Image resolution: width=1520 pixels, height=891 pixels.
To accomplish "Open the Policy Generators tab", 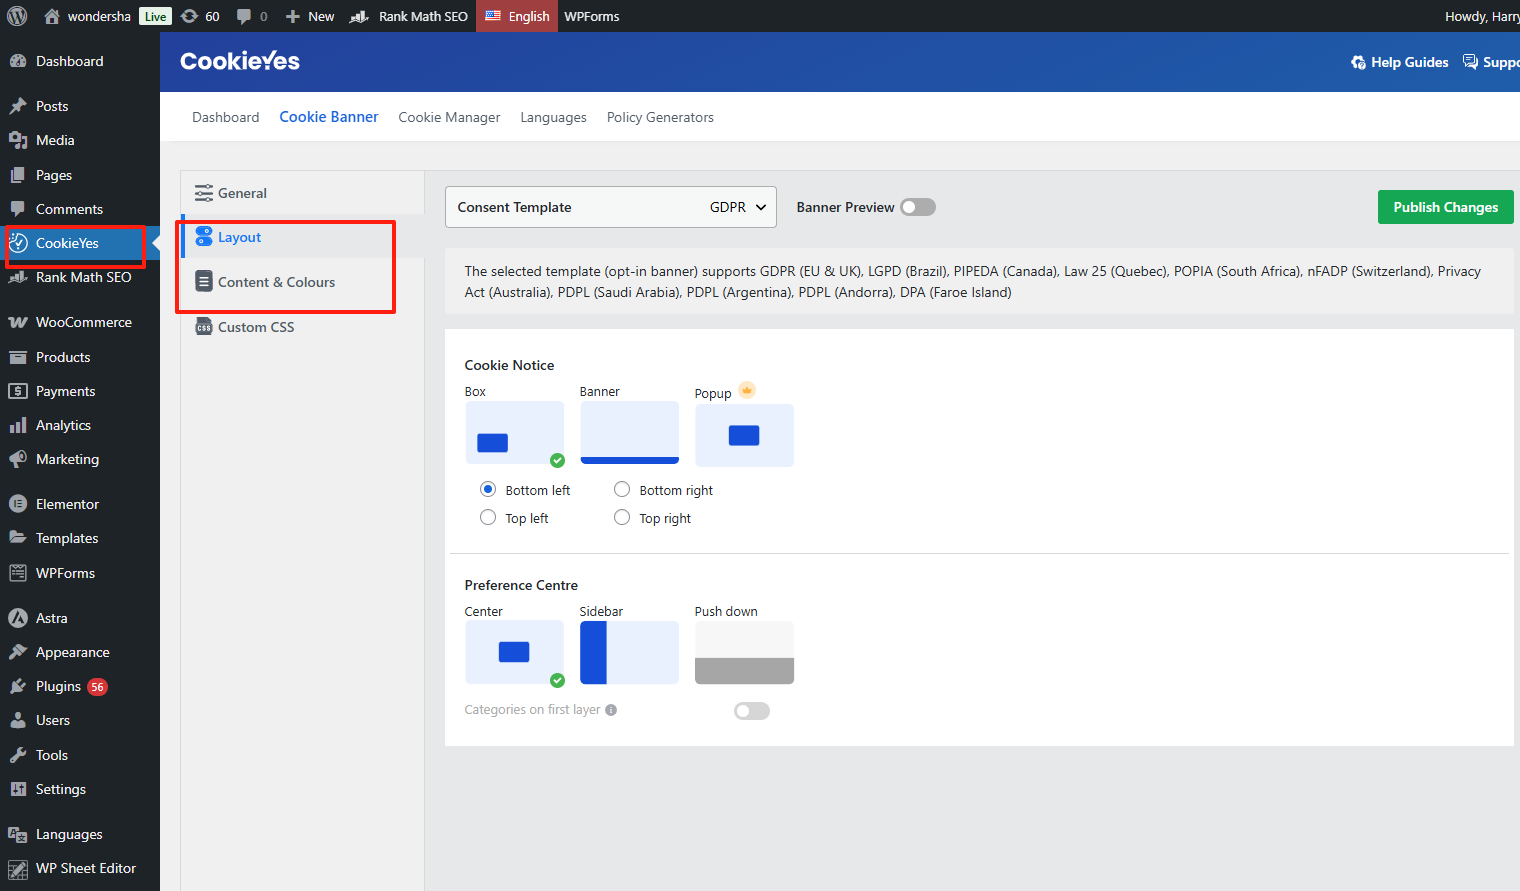I will click(x=660, y=117).
